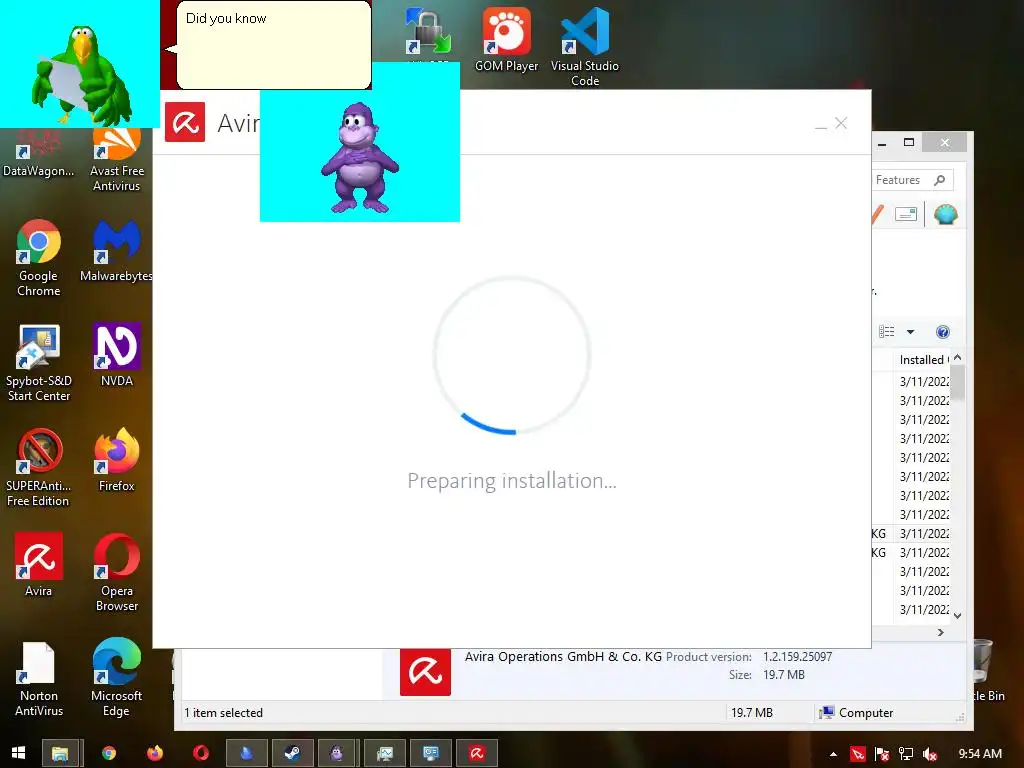
Task: Click the muted volume tray icon
Action: point(930,754)
